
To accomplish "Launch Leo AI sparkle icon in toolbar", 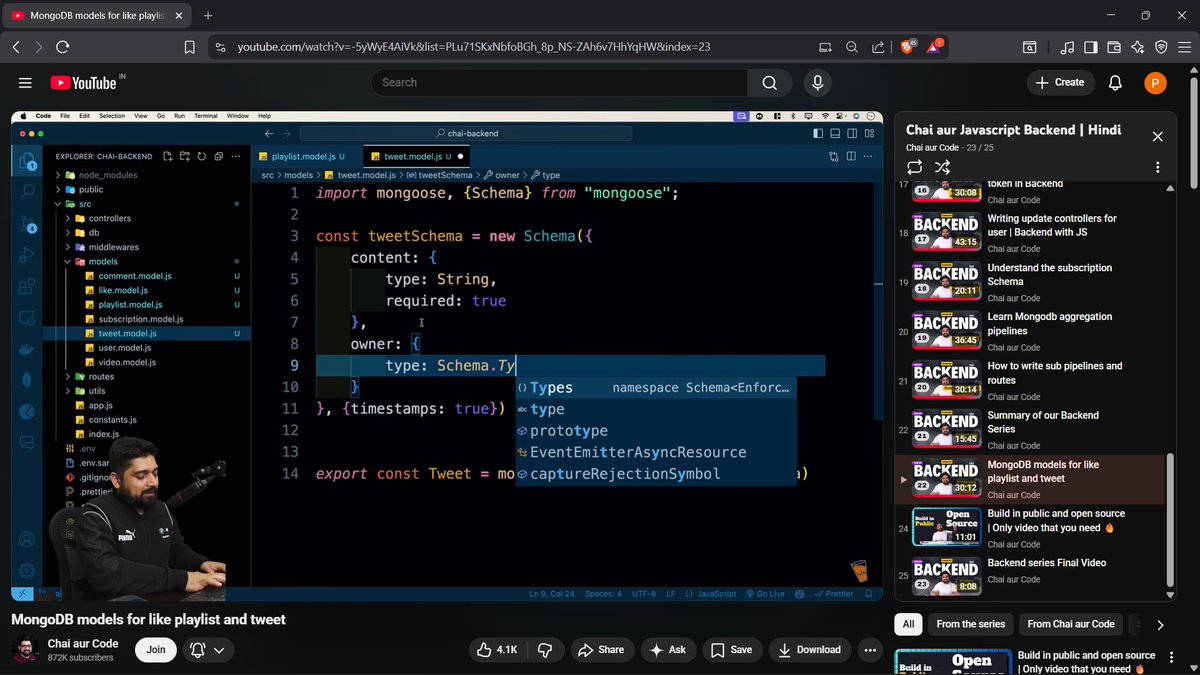I will click(x=1137, y=47).
